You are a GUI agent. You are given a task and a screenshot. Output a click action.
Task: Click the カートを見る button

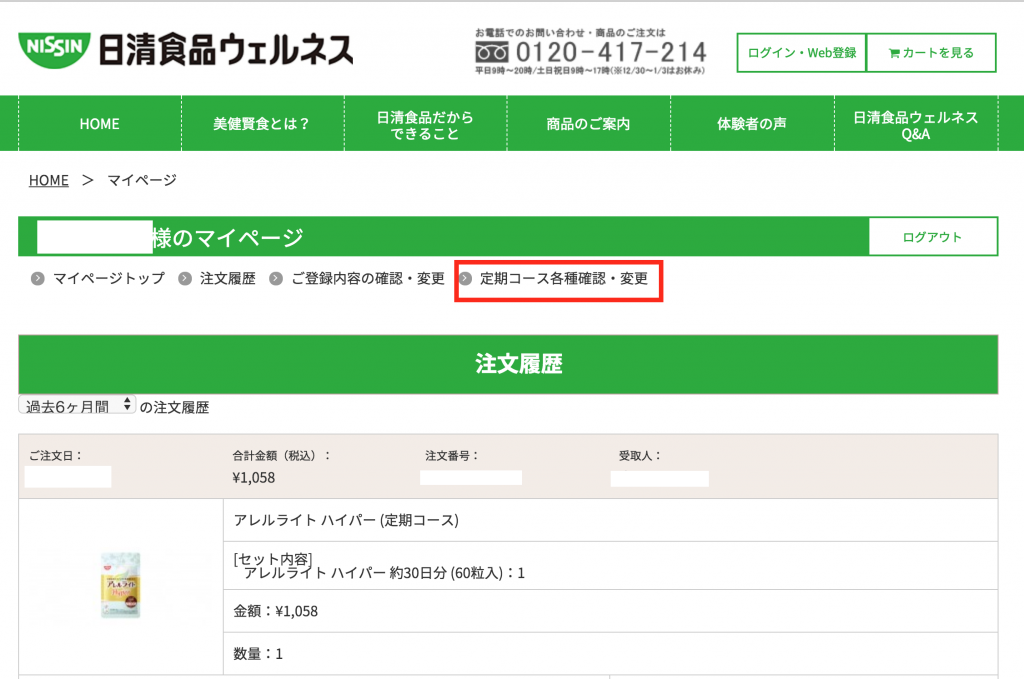[x=931, y=53]
